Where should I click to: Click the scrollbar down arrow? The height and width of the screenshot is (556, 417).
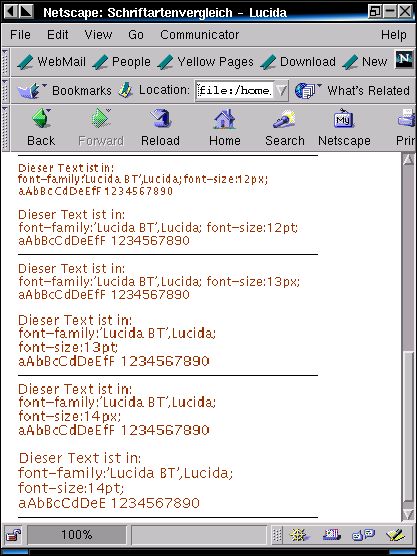point(409,515)
